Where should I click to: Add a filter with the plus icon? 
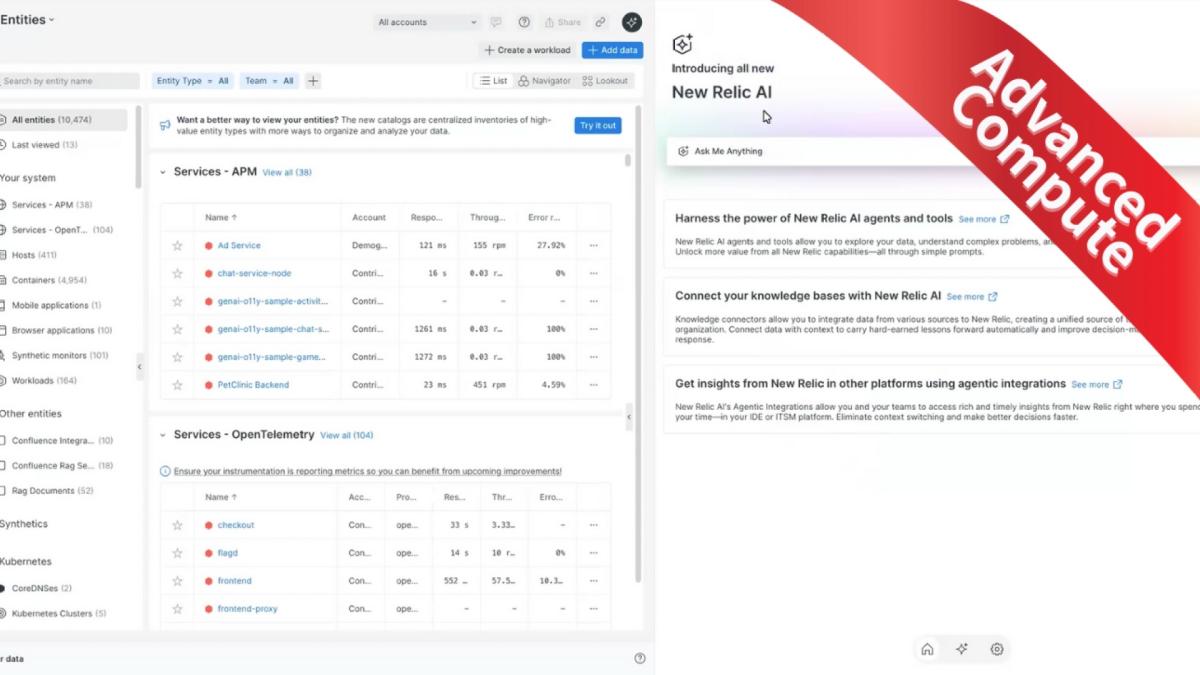pos(313,81)
